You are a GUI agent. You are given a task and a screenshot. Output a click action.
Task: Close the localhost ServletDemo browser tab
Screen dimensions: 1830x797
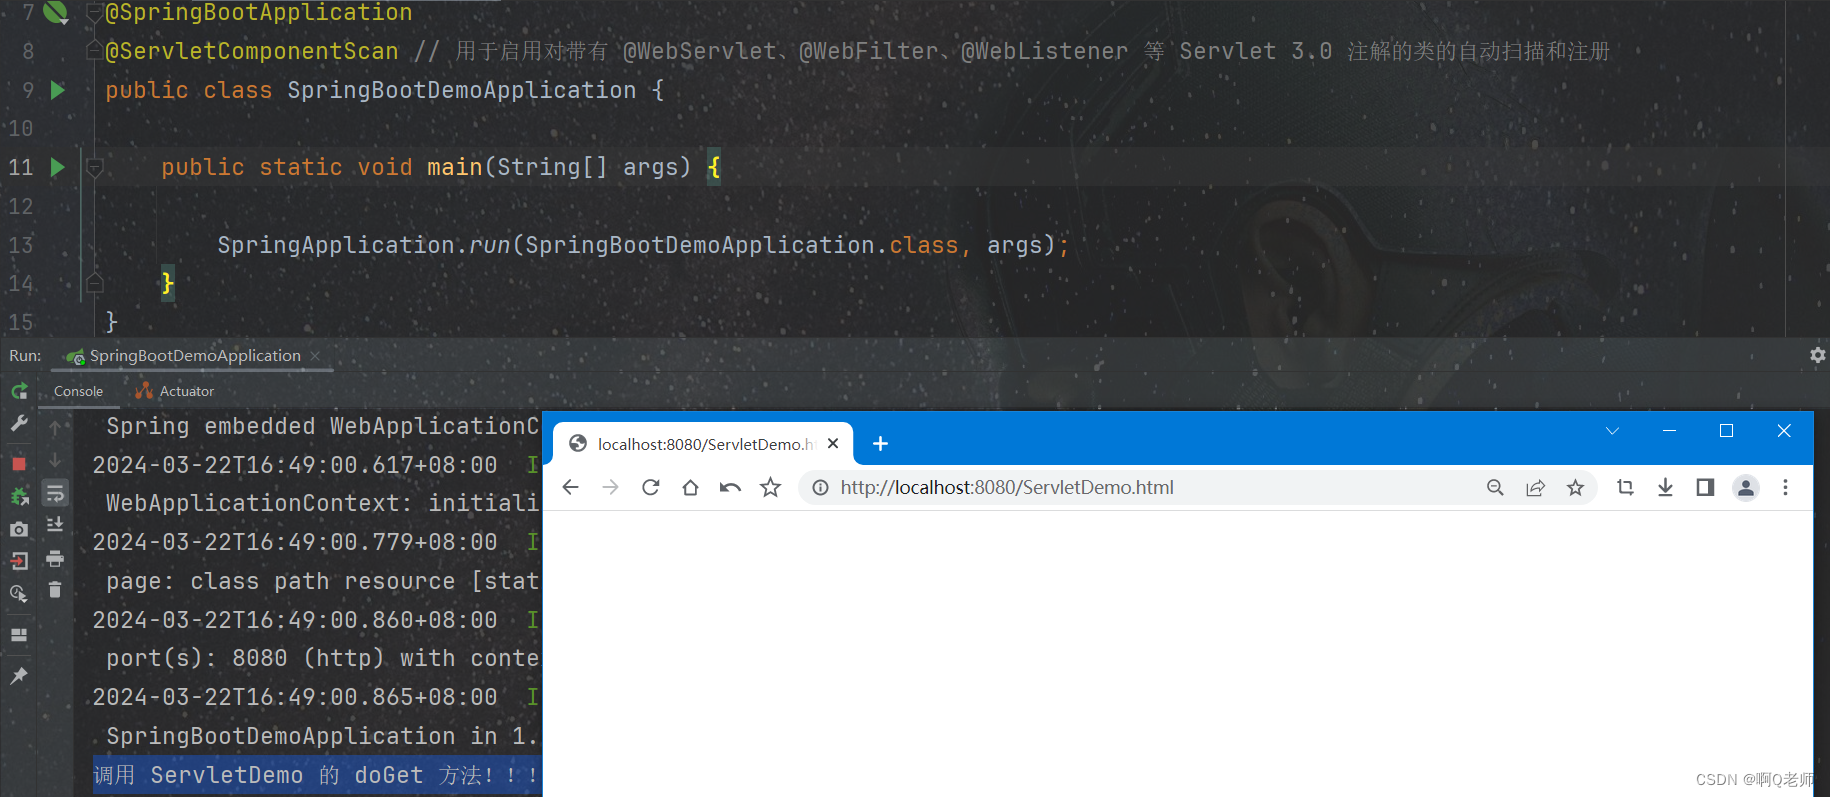pyautogui.click(x=833, y=443)
